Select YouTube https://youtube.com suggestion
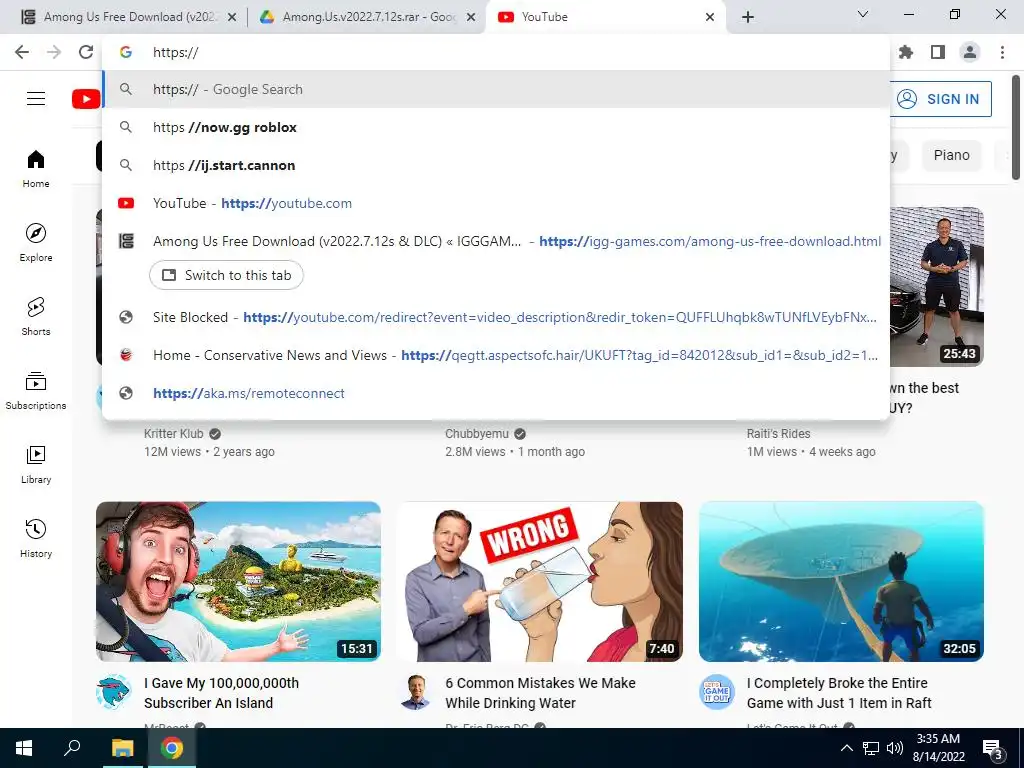The height and width of the screenshot is (768, 1024). (496, 203)
